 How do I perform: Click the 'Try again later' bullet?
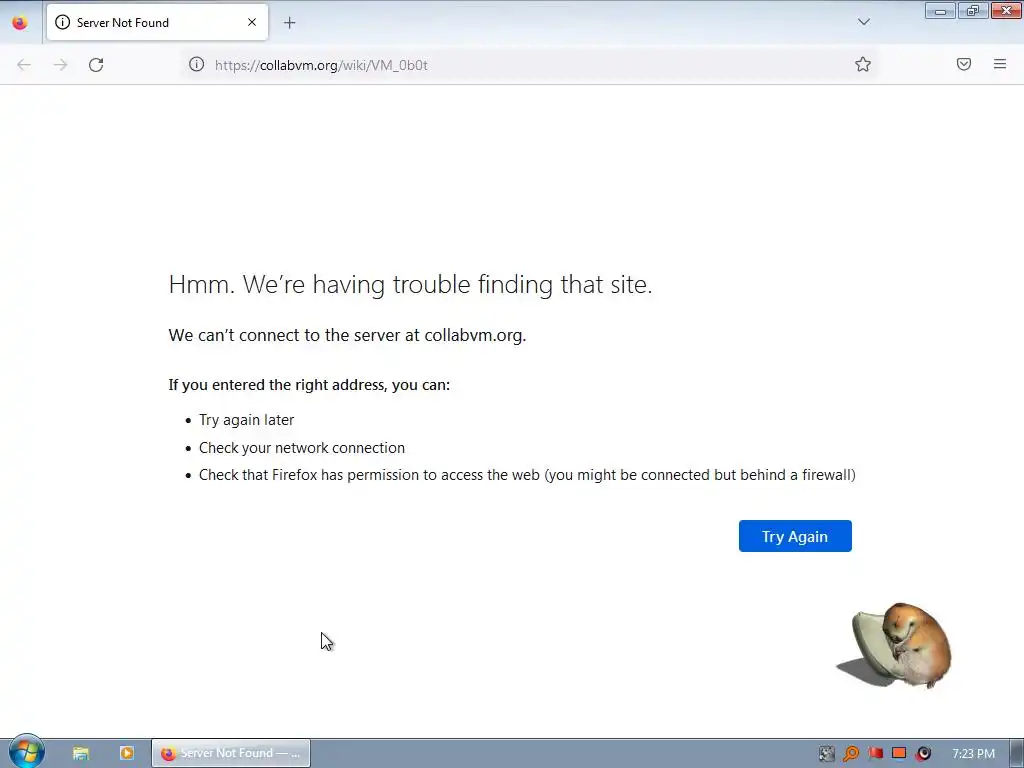click(x=246, y=420)
